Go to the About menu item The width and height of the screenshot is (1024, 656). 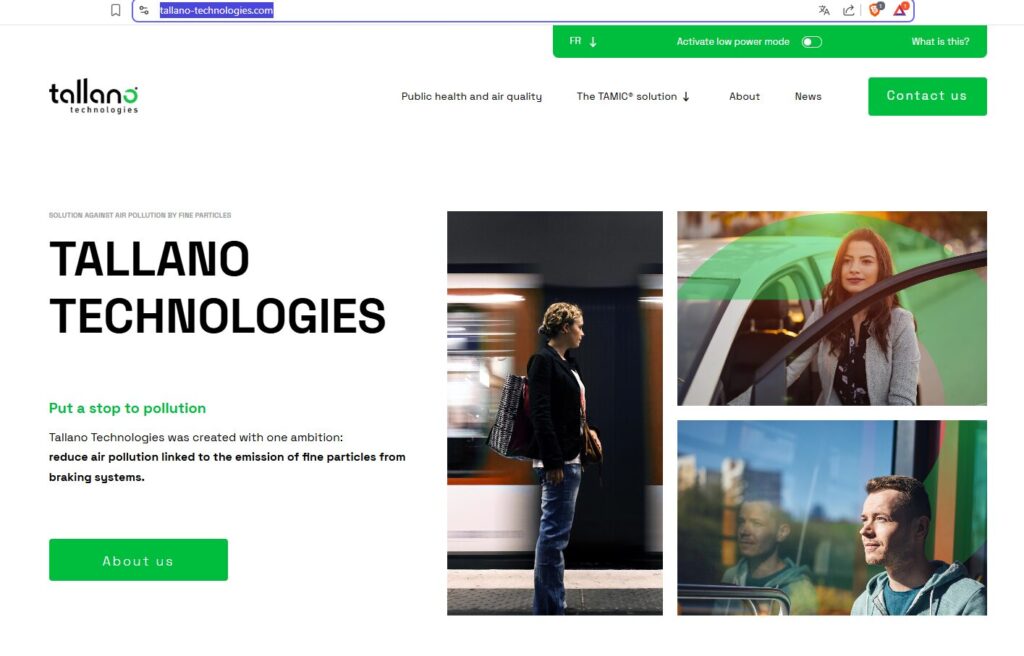pos(744,97)
